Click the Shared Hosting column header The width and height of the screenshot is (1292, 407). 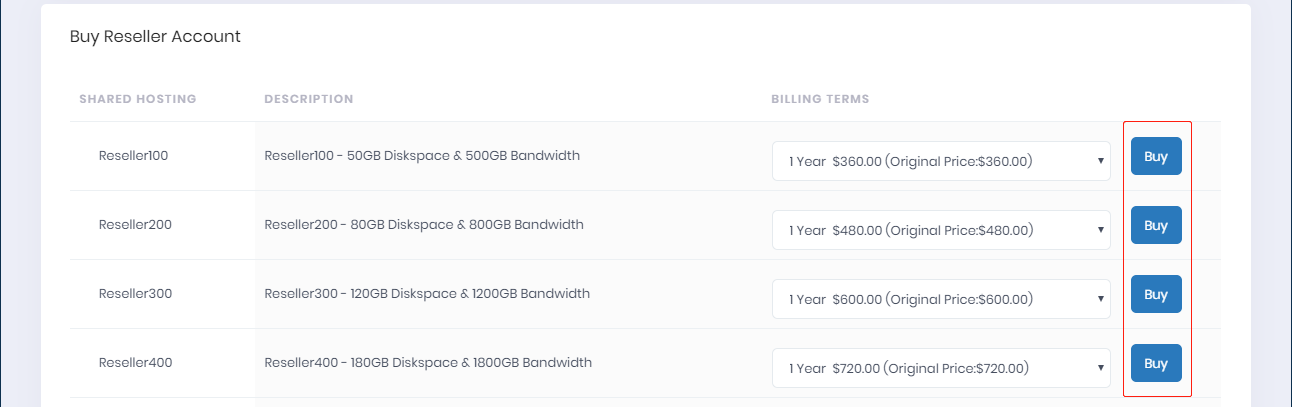pos(137,99)
